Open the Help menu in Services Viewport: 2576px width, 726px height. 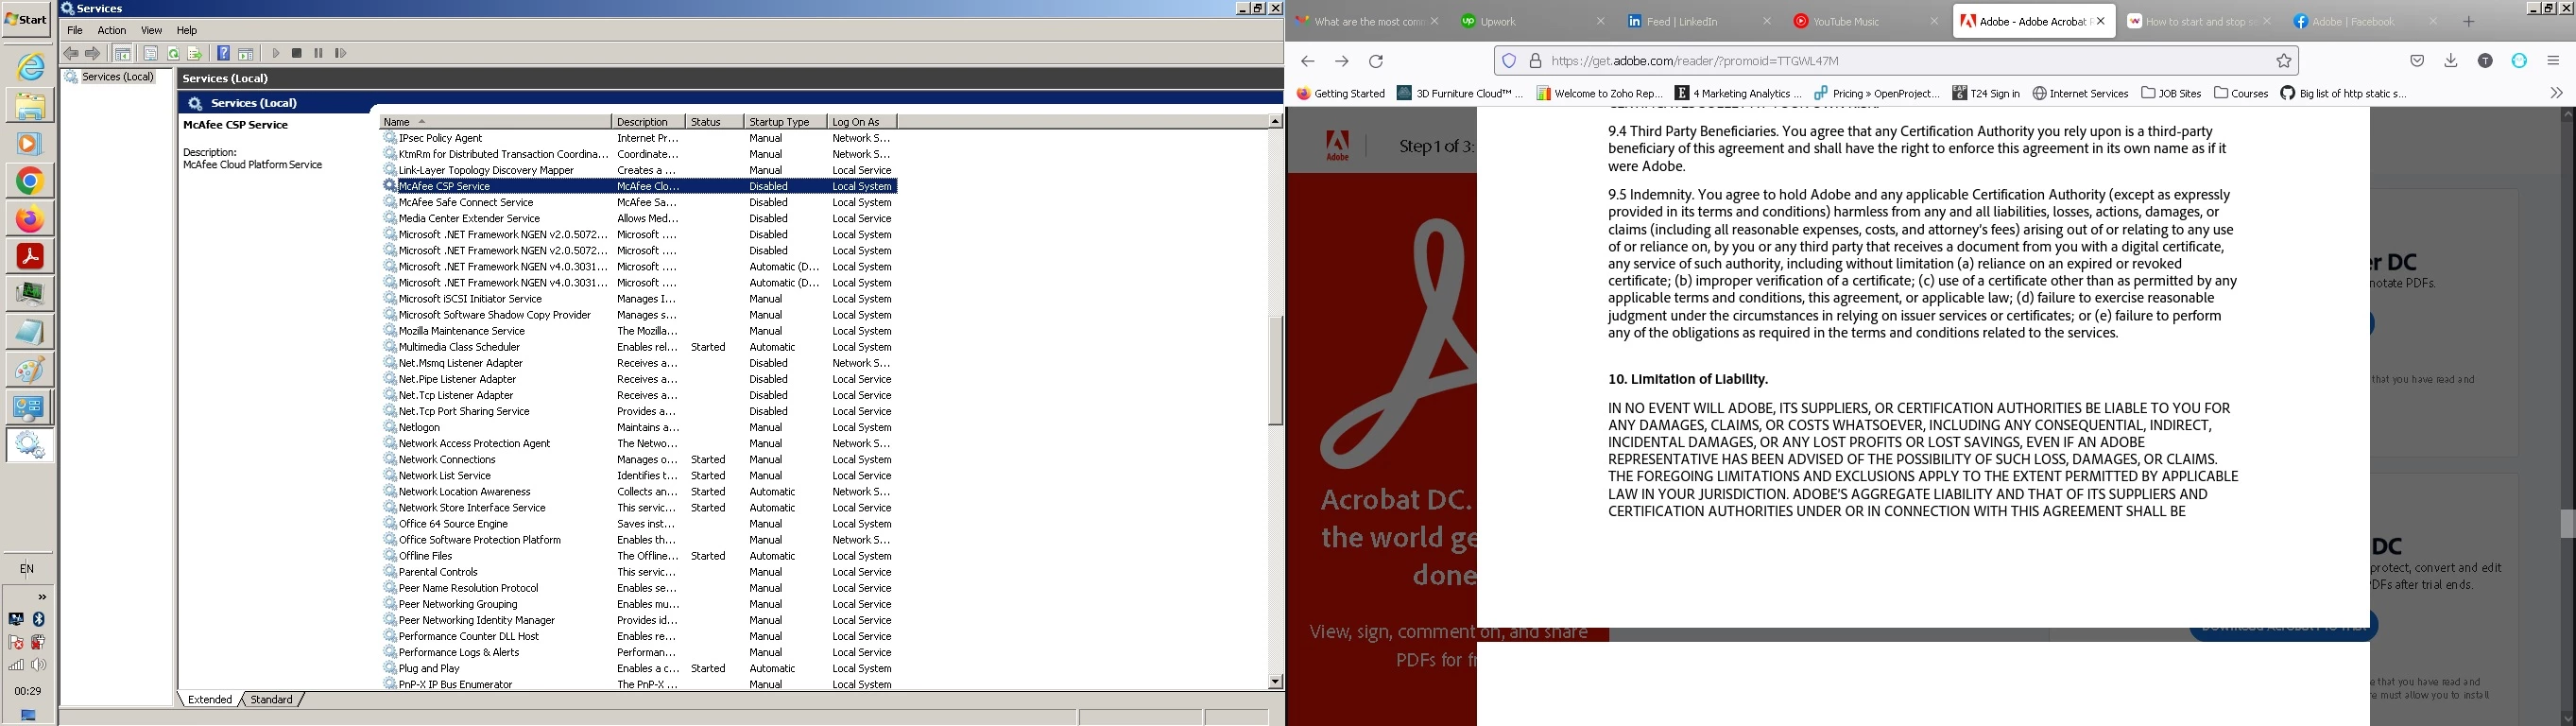[x=187, y=31]
